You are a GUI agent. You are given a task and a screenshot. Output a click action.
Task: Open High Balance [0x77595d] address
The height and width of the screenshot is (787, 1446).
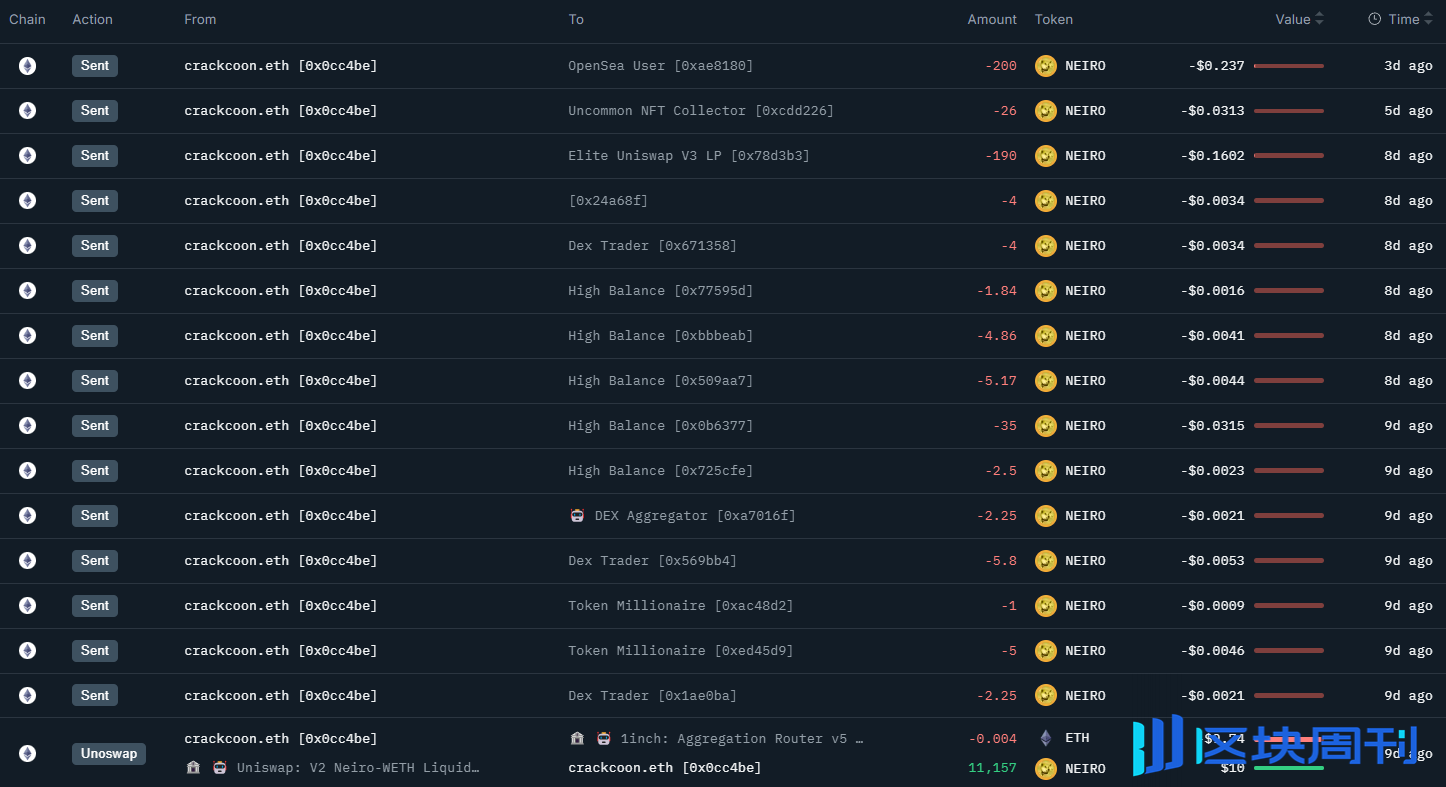point(661,291)
